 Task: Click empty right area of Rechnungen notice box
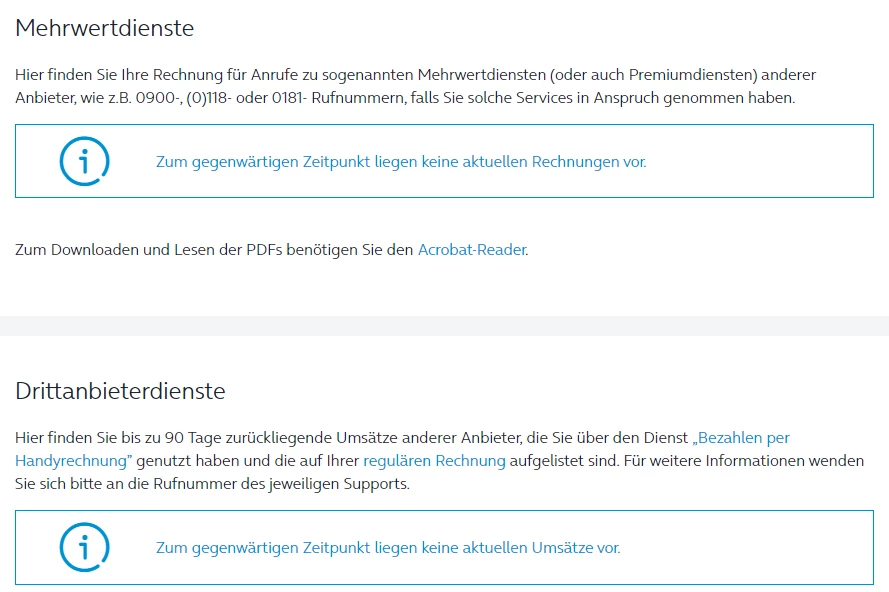(x=780, y=161)
